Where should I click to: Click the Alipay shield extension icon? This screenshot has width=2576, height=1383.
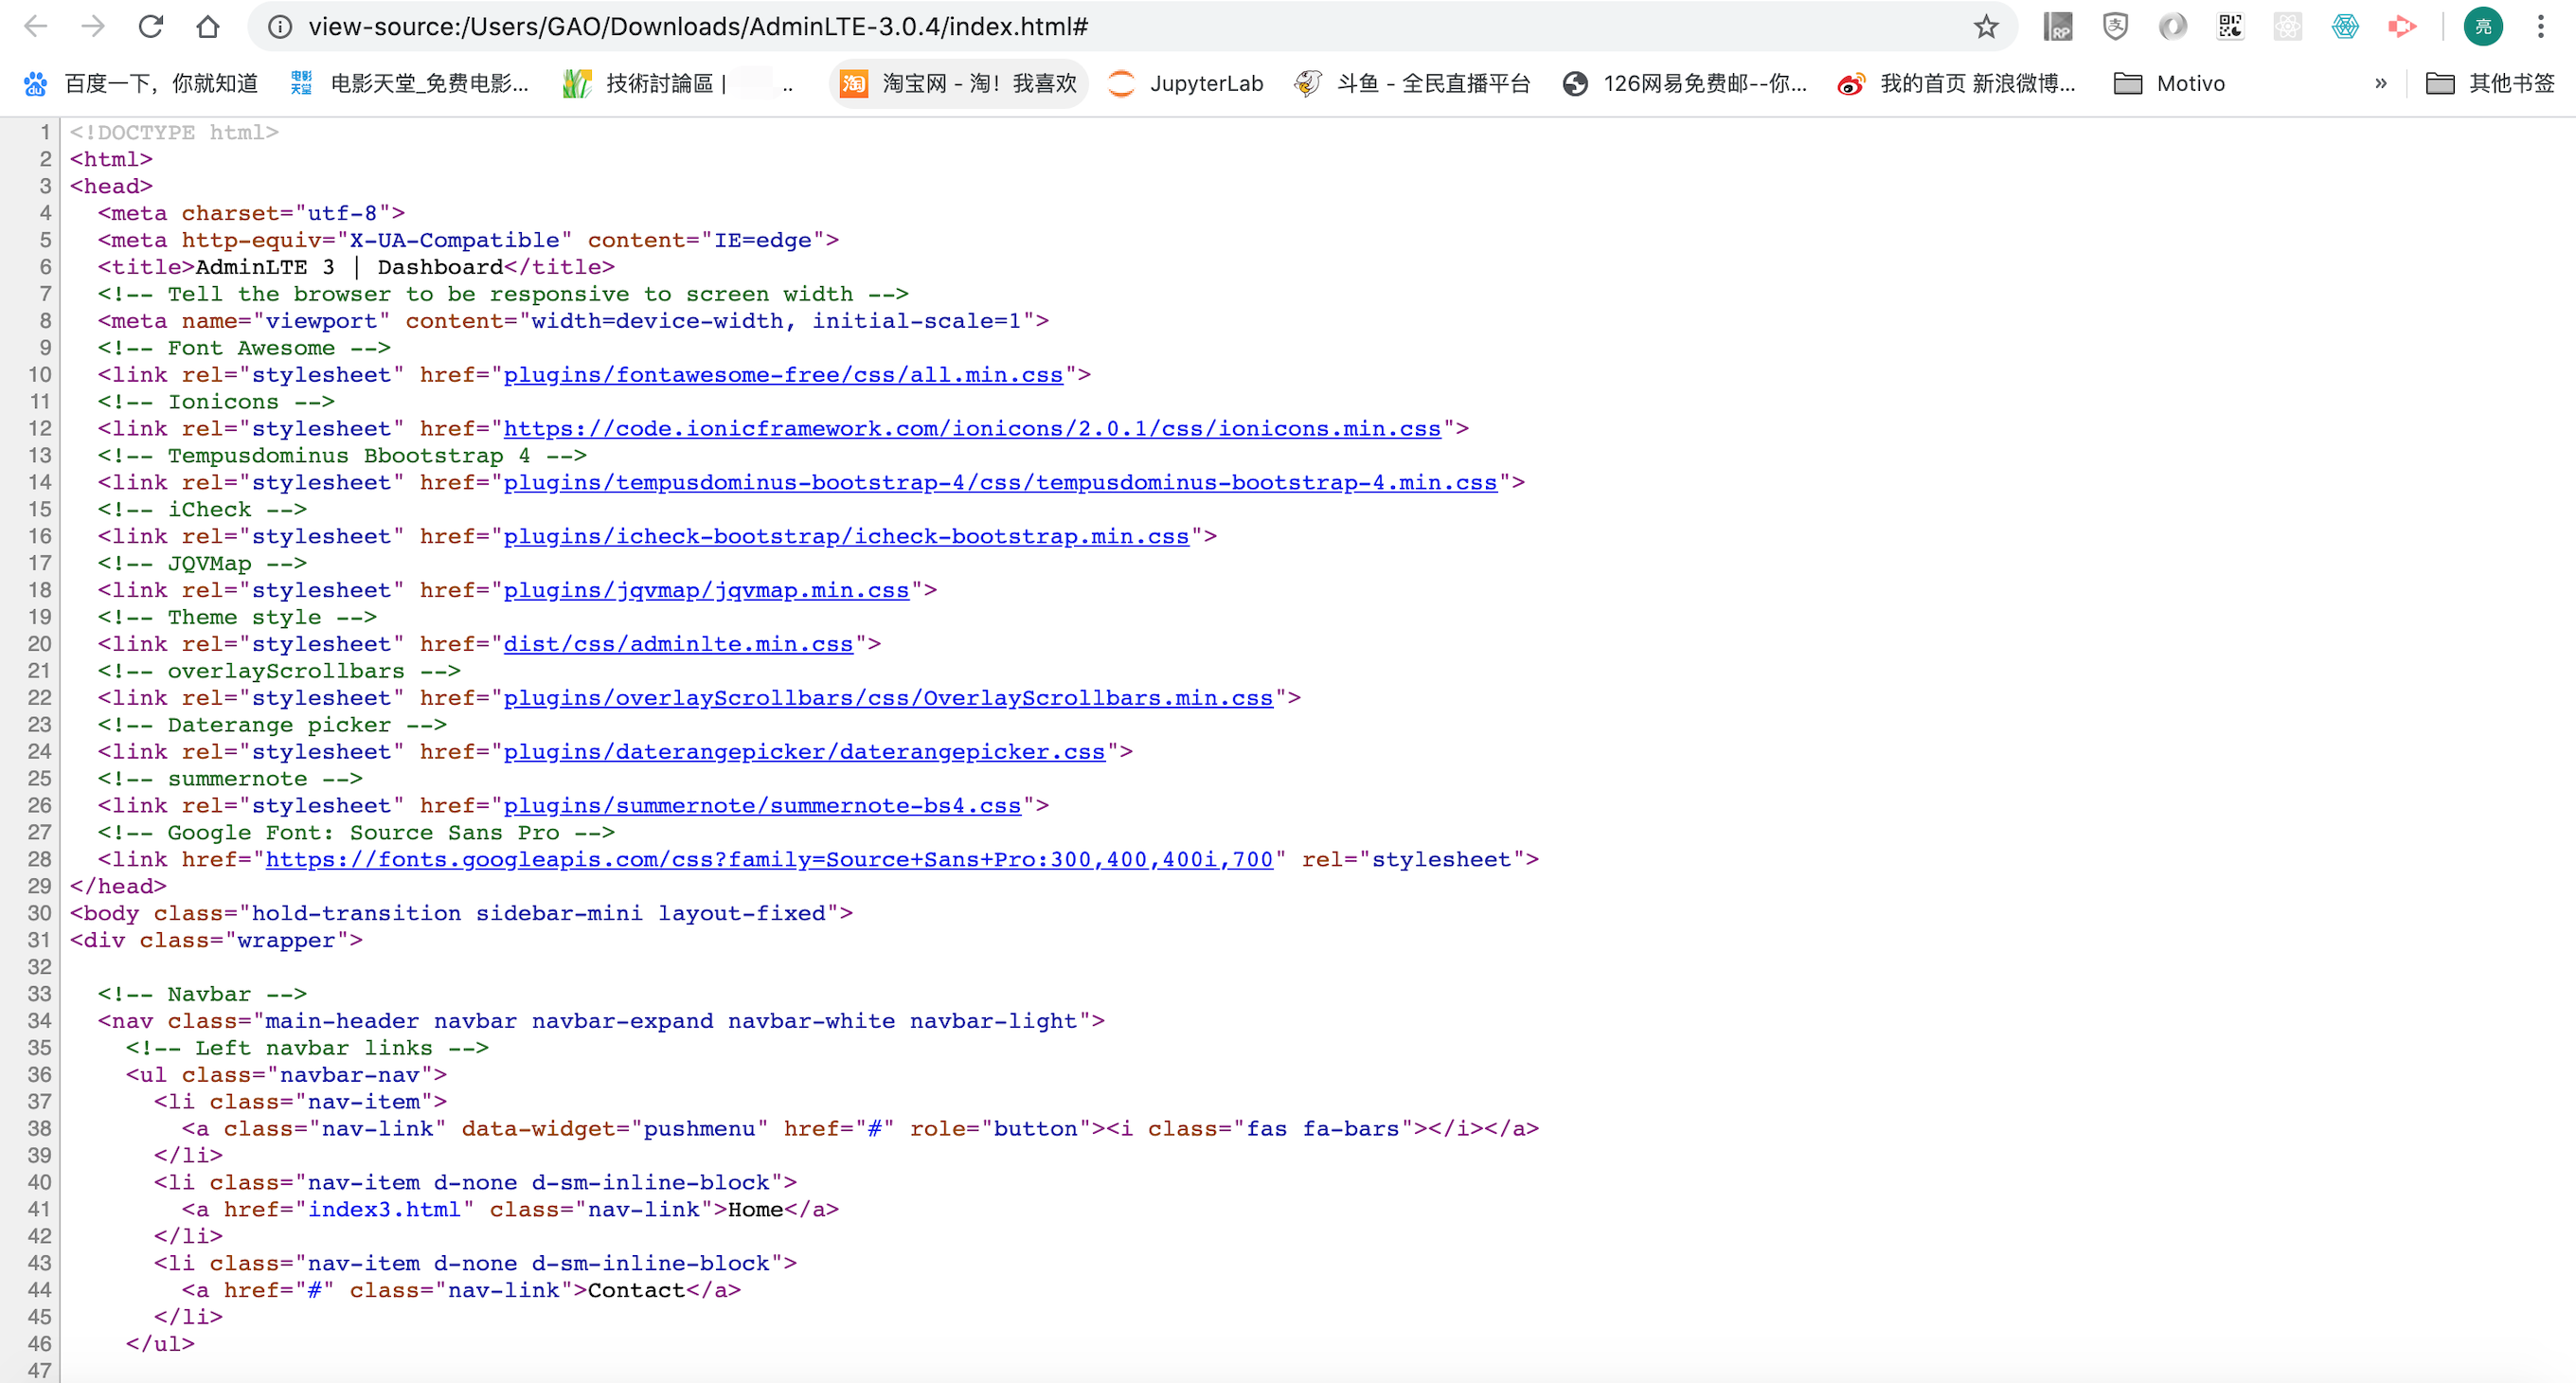[2115, 27]
